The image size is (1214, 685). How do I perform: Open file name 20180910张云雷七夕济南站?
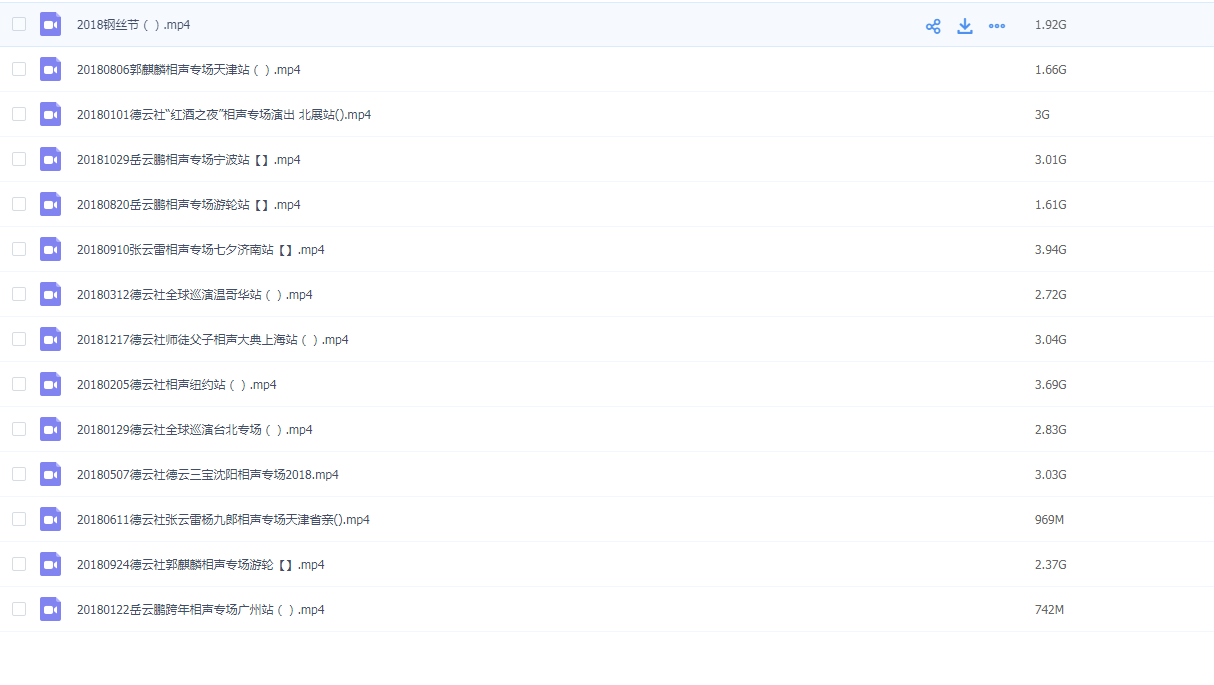tap(201, 250)
